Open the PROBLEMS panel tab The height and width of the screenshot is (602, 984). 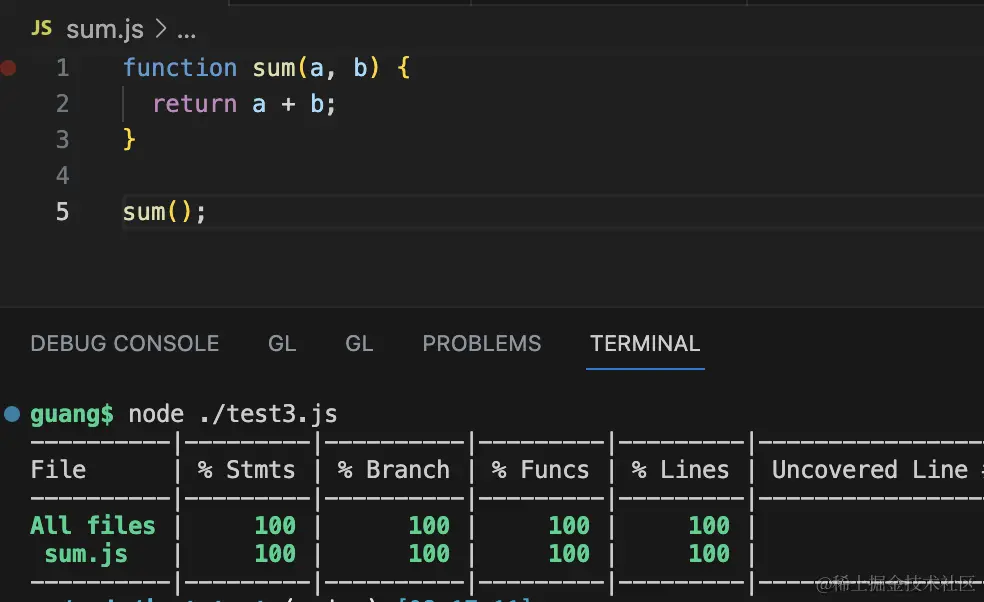[x=482, y=344]
